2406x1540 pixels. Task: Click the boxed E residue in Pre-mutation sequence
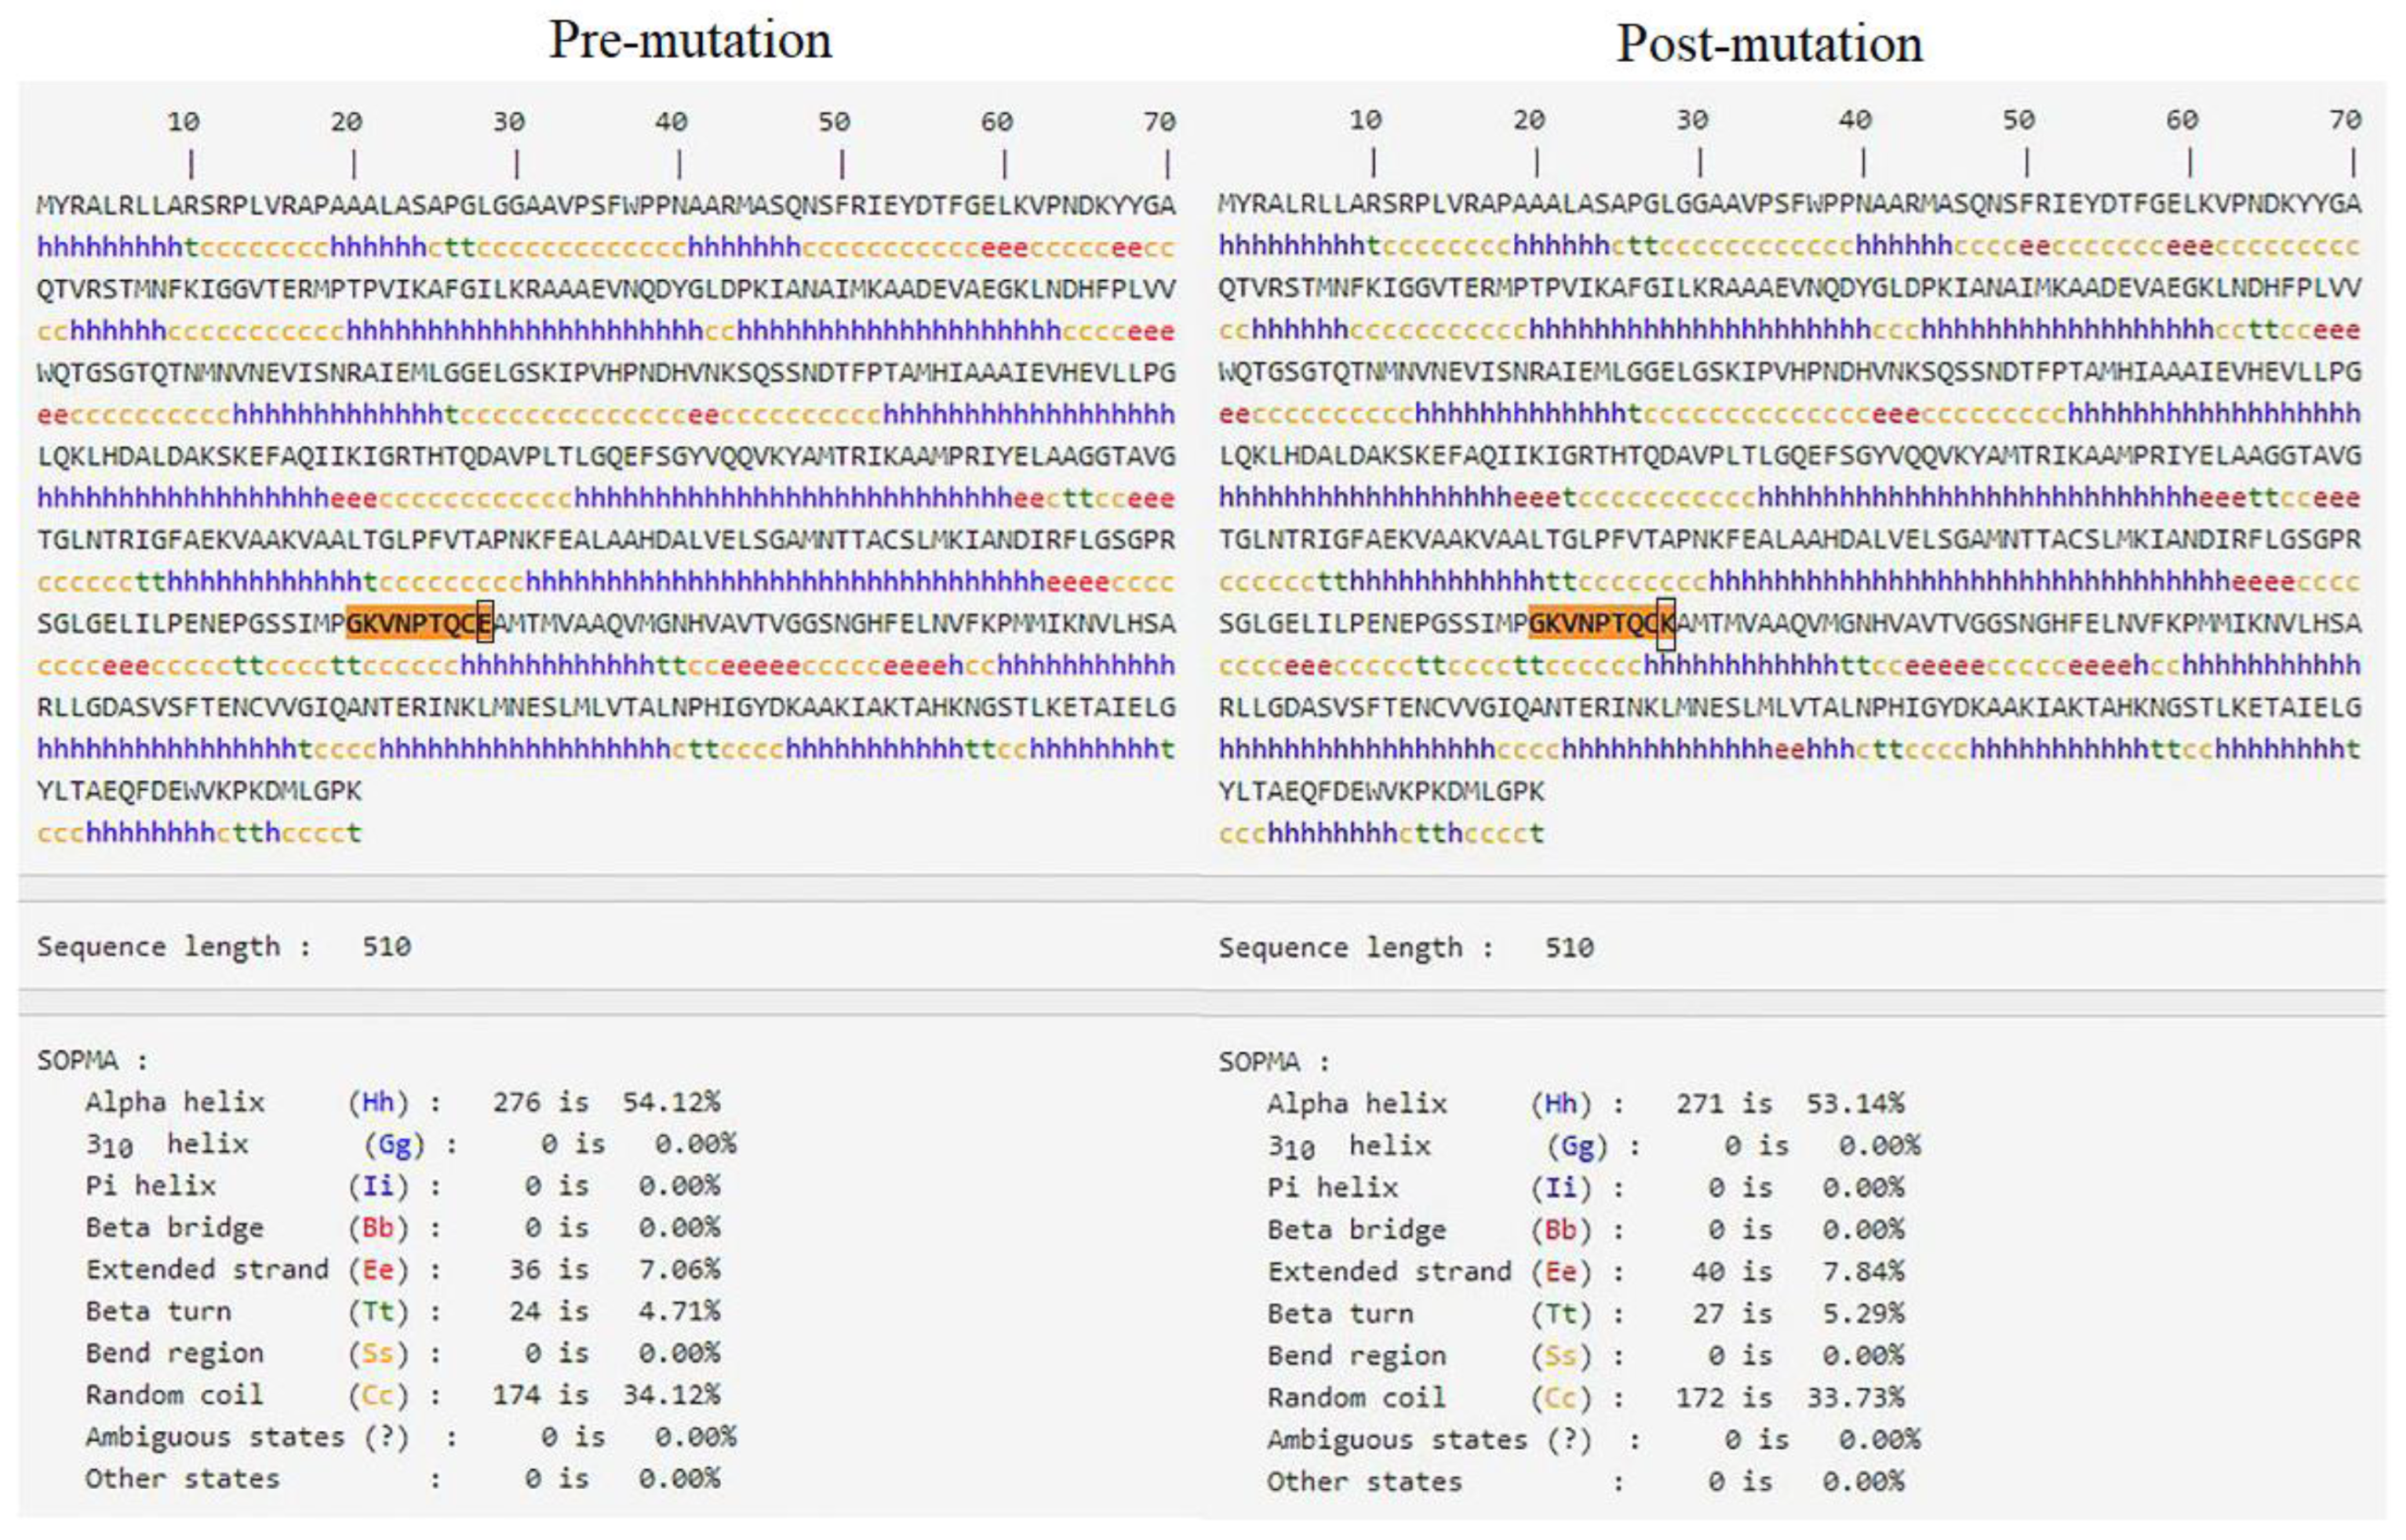[x=485, y=623]
